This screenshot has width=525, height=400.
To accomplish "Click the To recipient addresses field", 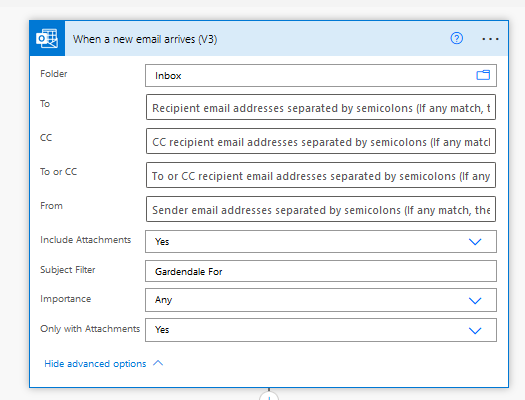I will [x=321, y=107].
